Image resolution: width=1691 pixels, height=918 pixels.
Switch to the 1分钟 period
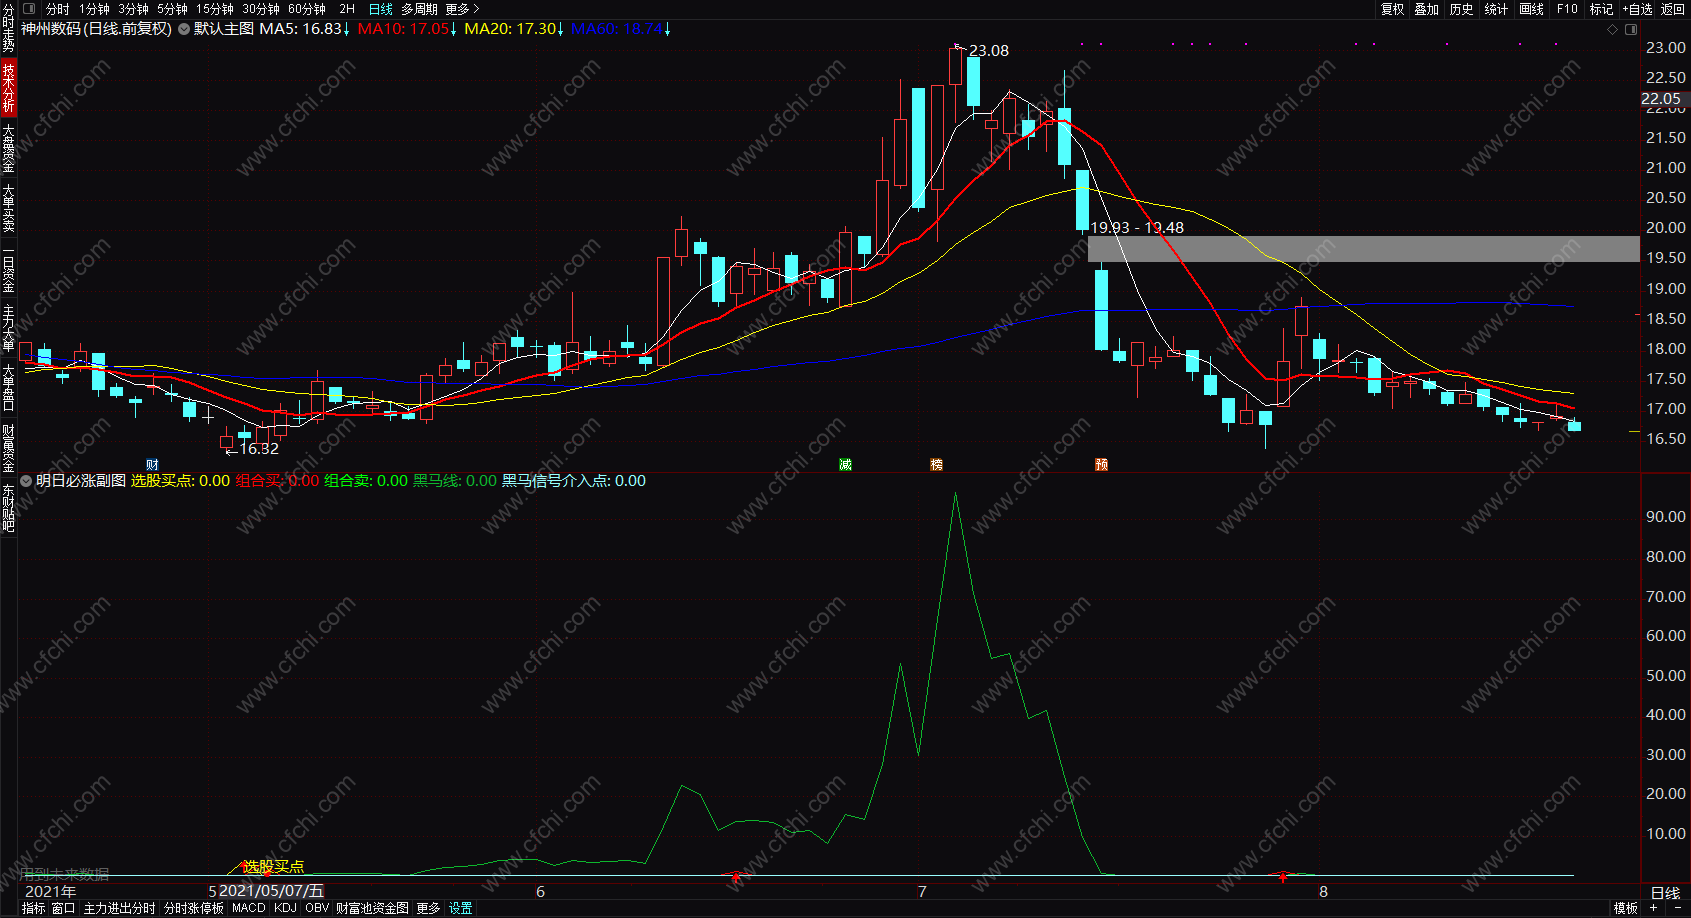(x=94, y=9)
